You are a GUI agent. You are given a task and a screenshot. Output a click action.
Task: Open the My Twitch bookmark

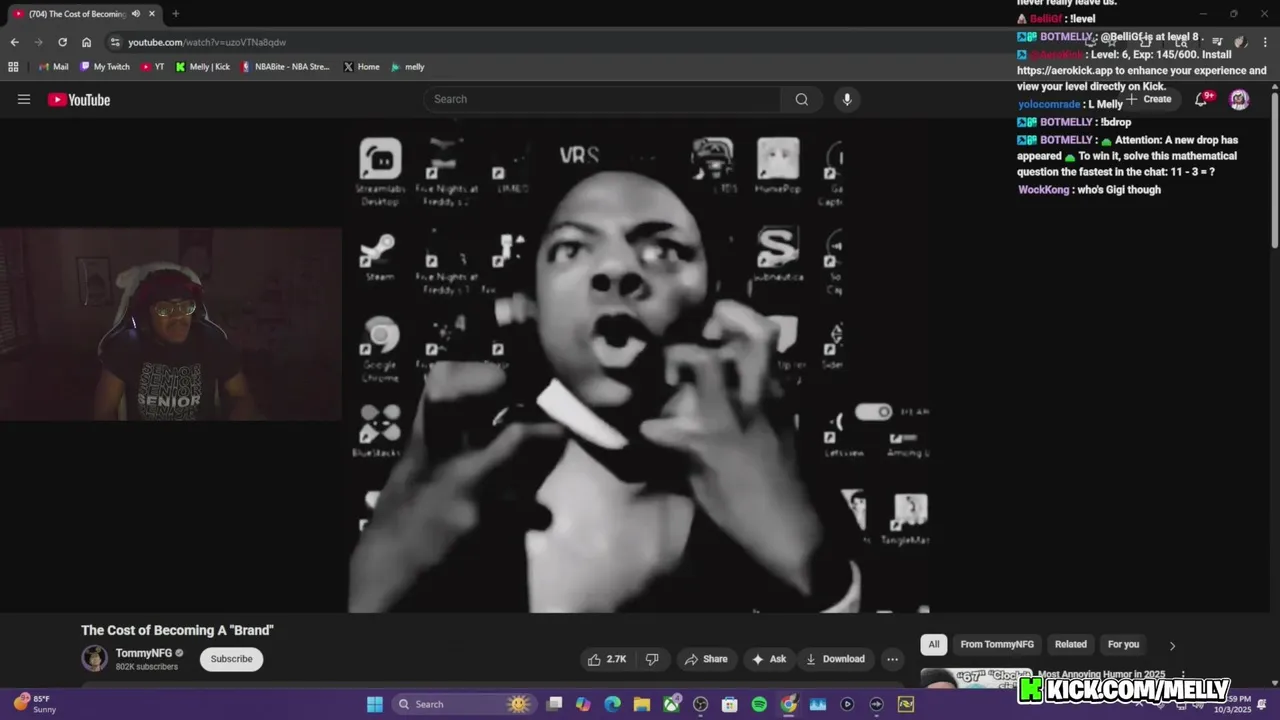point(104,67)
